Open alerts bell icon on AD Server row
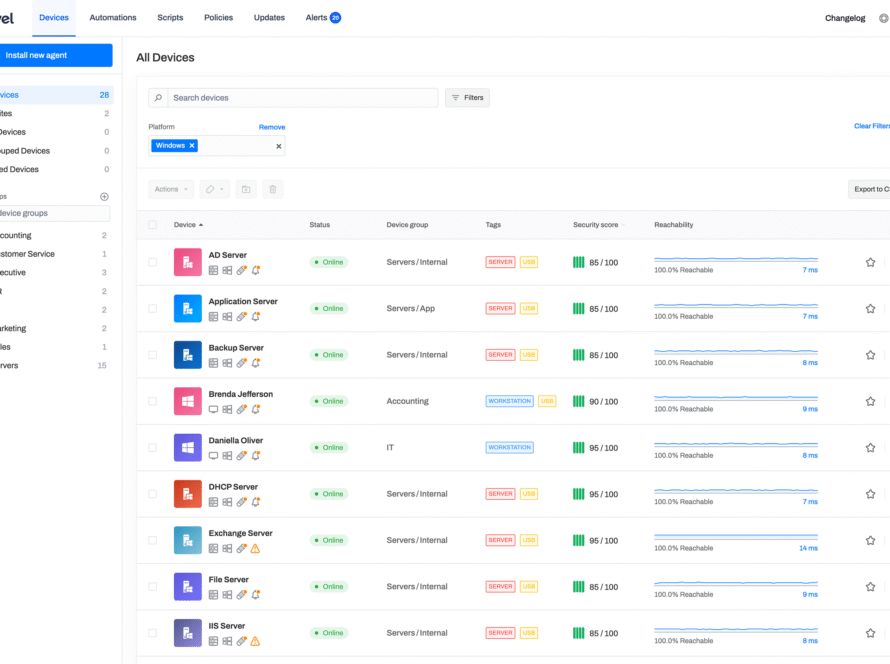 255,270
